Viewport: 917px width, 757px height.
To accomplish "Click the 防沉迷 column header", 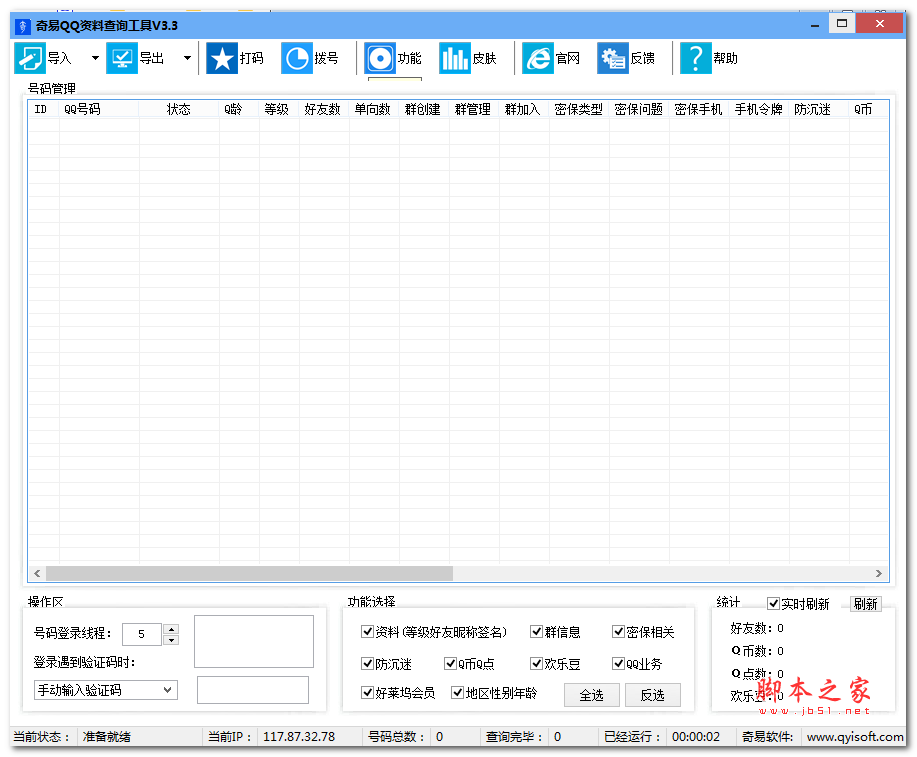I will (819, 109).
